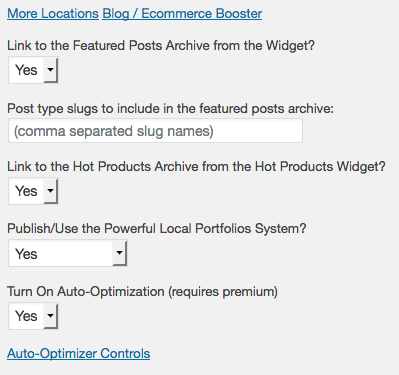Expand the Hot Products Archive Yes dropdown
The width and height of the screenshot is (399, 375).
pos(33,191)
